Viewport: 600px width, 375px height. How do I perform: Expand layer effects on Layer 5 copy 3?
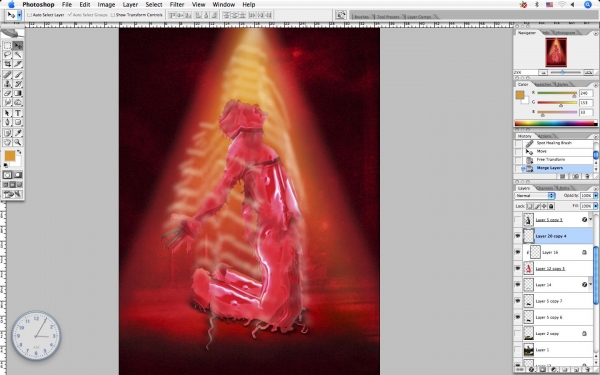pos(590,220)
